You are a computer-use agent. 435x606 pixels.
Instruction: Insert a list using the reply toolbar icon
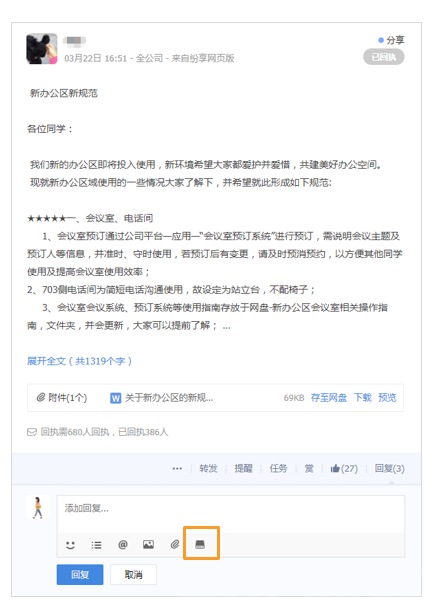(x=96, y=545)
